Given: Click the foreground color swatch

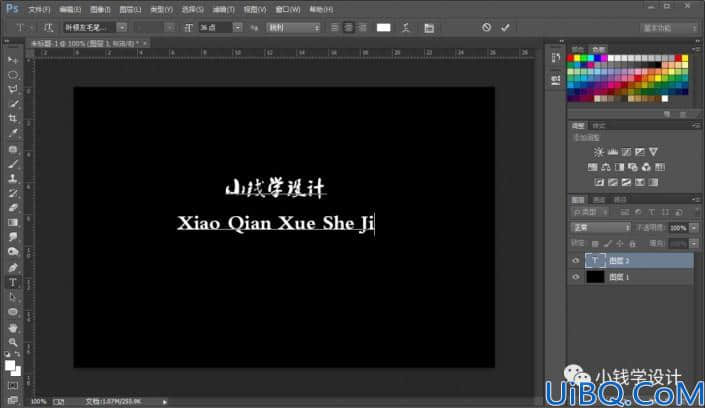Looking at the screenshot, I should (9, 365).
